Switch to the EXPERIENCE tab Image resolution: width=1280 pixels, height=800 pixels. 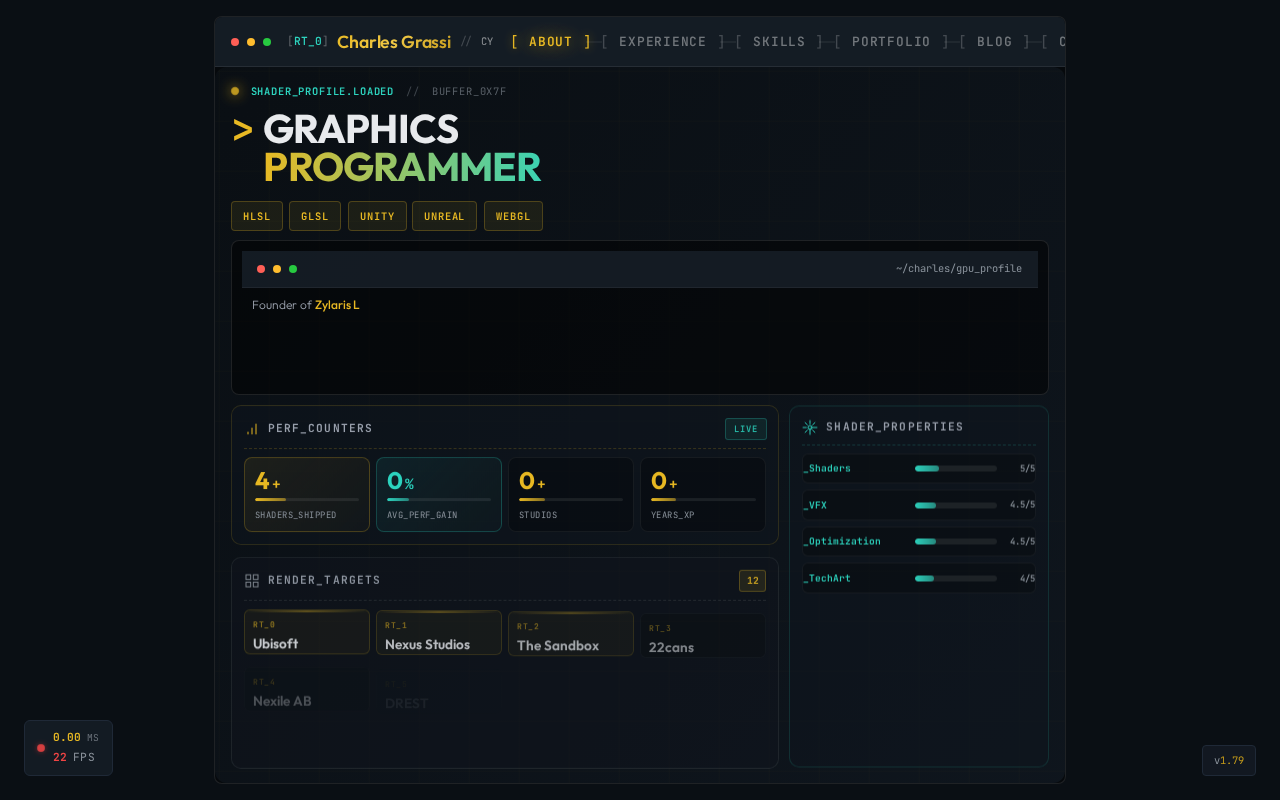(662, 42)
